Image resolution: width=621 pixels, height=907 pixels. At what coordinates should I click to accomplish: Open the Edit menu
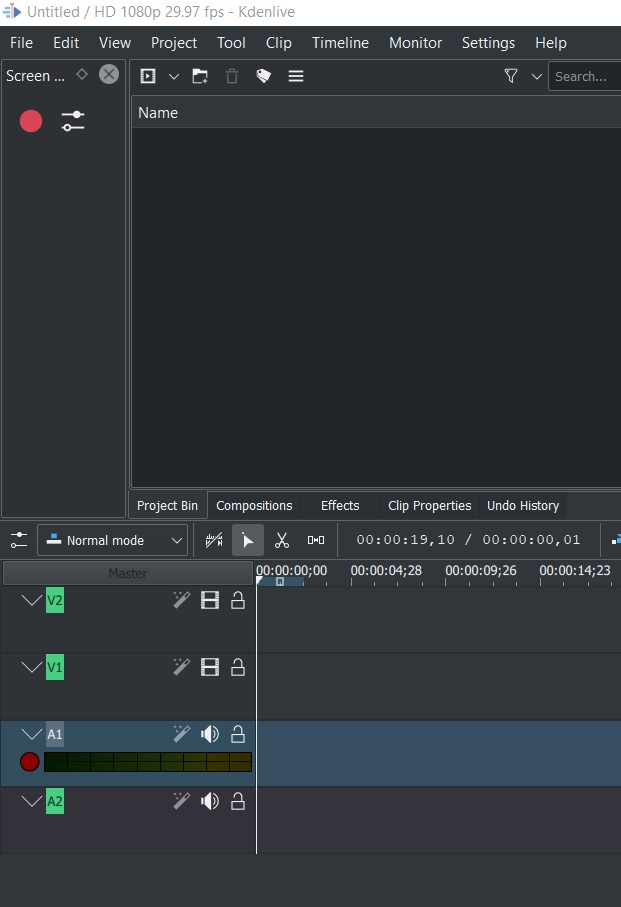click(x=66, y=43)
